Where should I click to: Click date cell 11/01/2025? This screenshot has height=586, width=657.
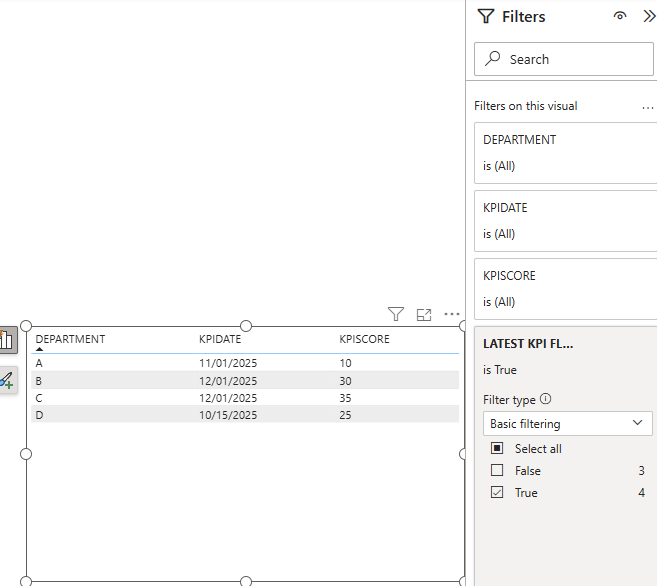click(228, 363)
